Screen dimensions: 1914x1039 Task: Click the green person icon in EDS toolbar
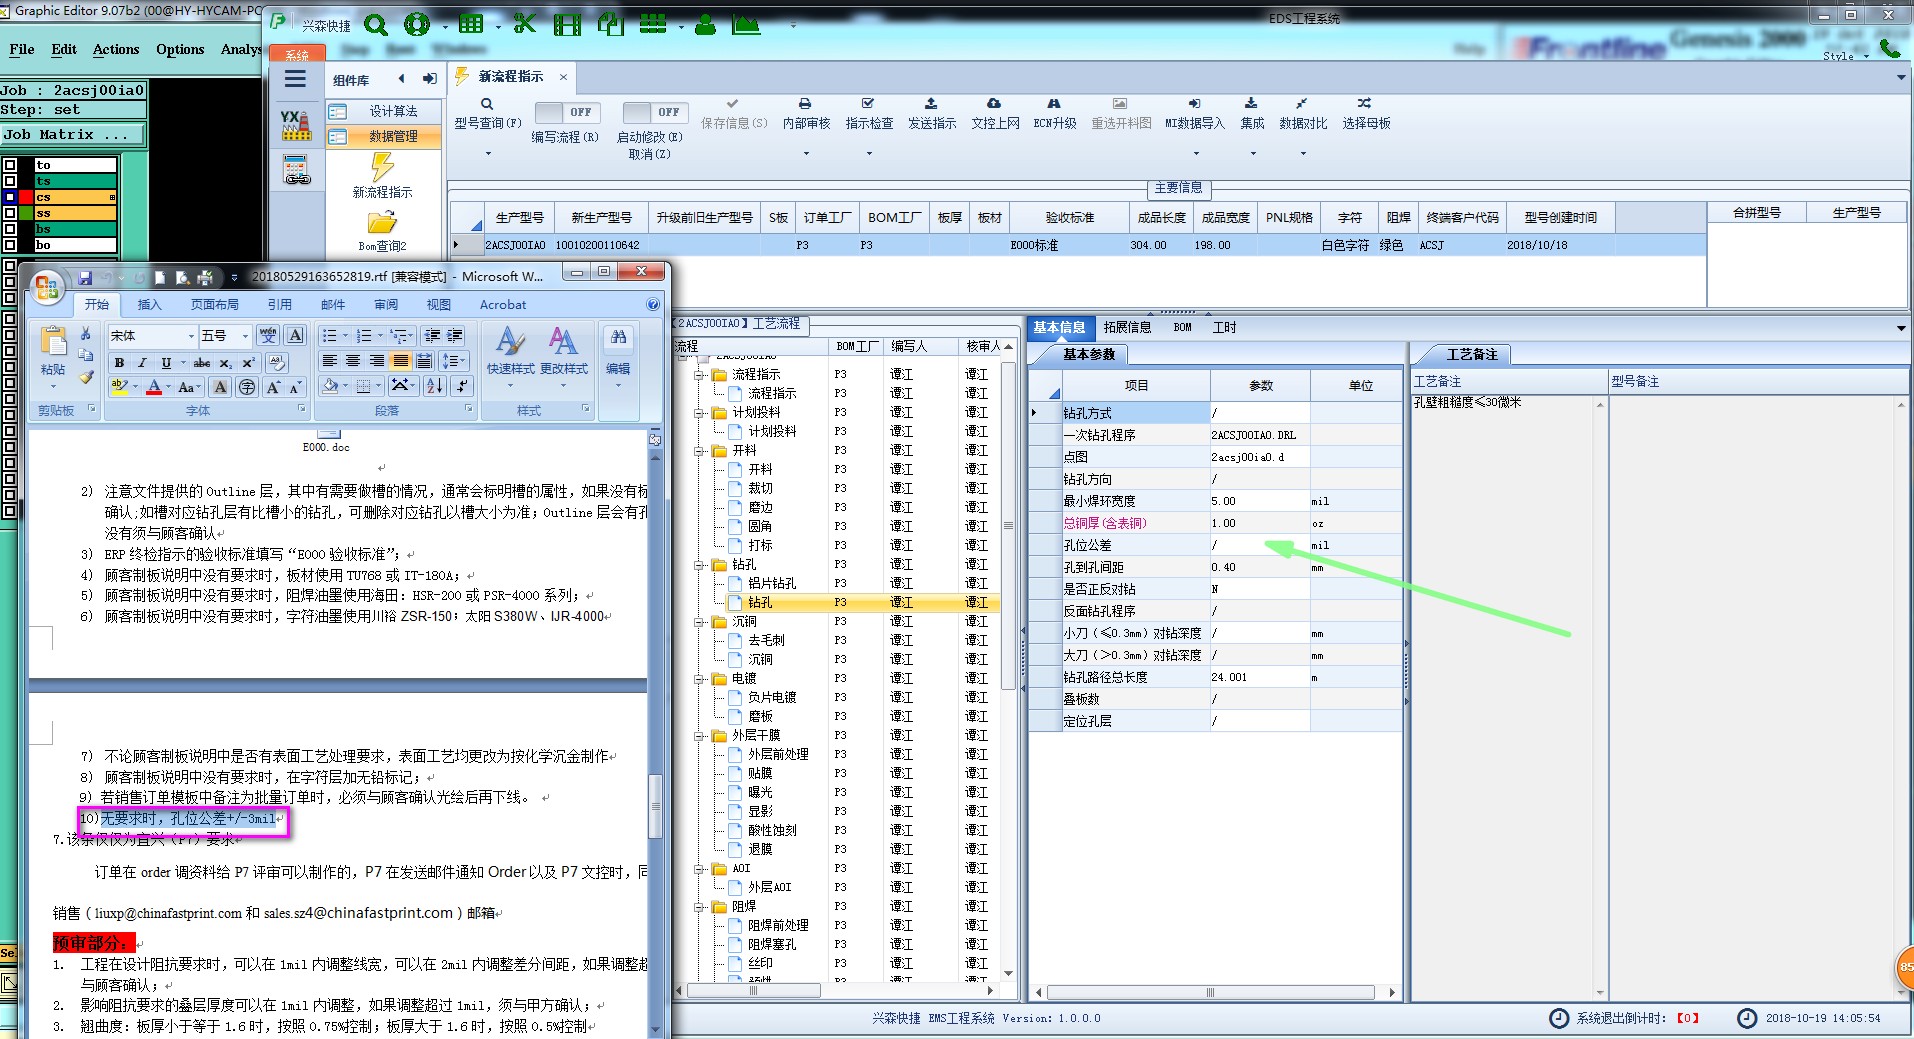pyautogui.click(x=705, y=25)
